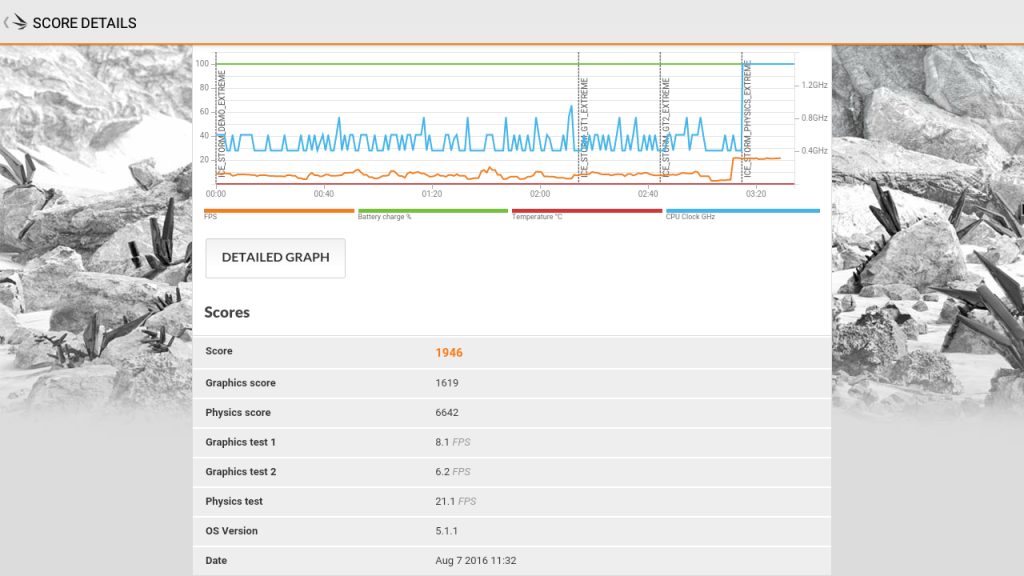Click the 0.8GHz axis label
Image resolution: width=1024 pixels, height=576 pixels.
pos(814,118)
